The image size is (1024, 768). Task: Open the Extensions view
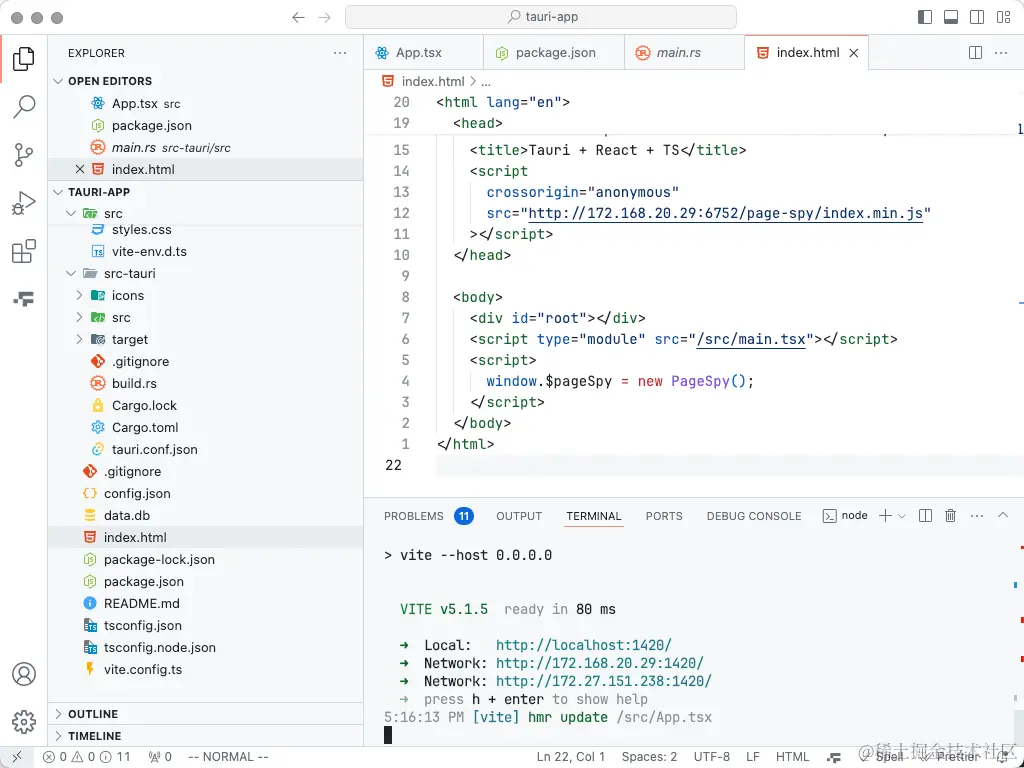click(x=24, y=251)
